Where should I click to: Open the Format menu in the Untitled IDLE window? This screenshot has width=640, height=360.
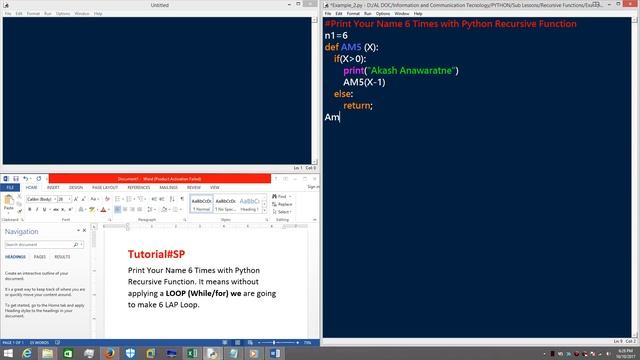click(33, 13)
